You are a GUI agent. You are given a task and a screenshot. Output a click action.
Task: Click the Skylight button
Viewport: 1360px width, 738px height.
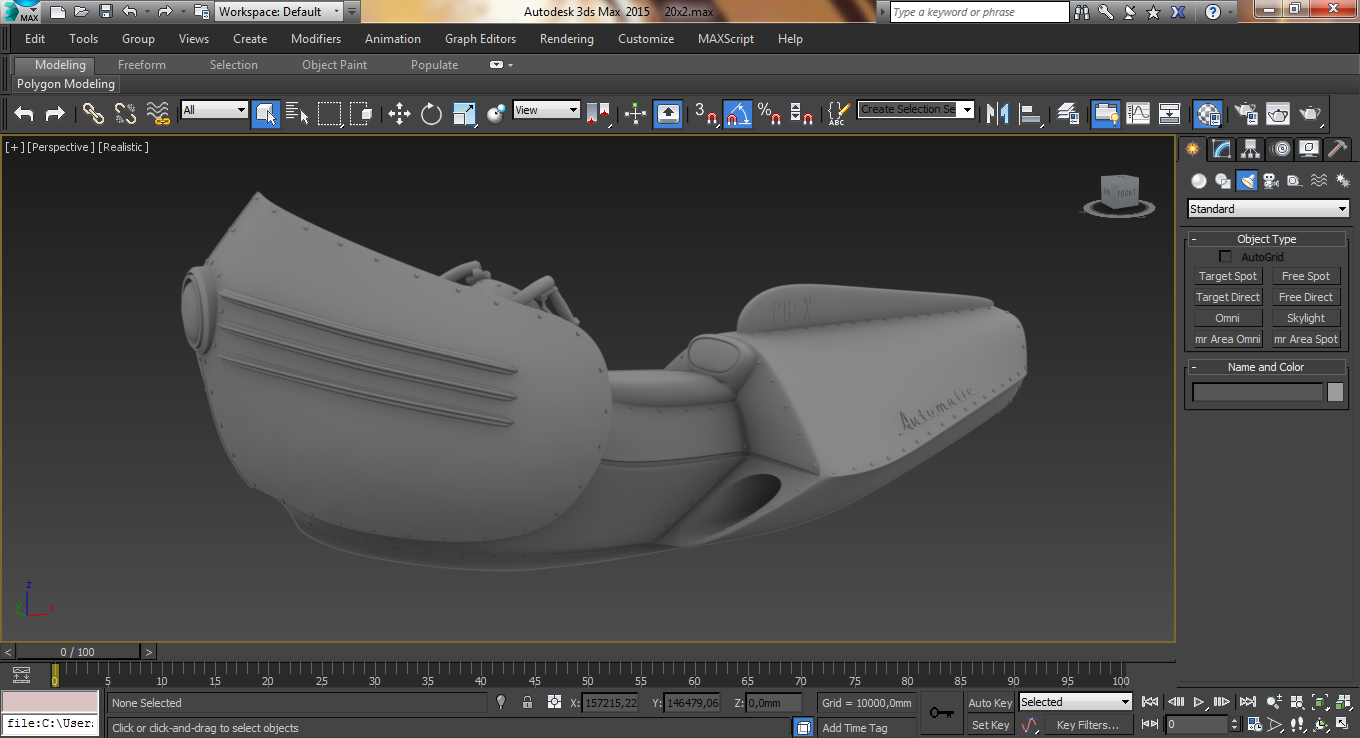click(1305, 318)
